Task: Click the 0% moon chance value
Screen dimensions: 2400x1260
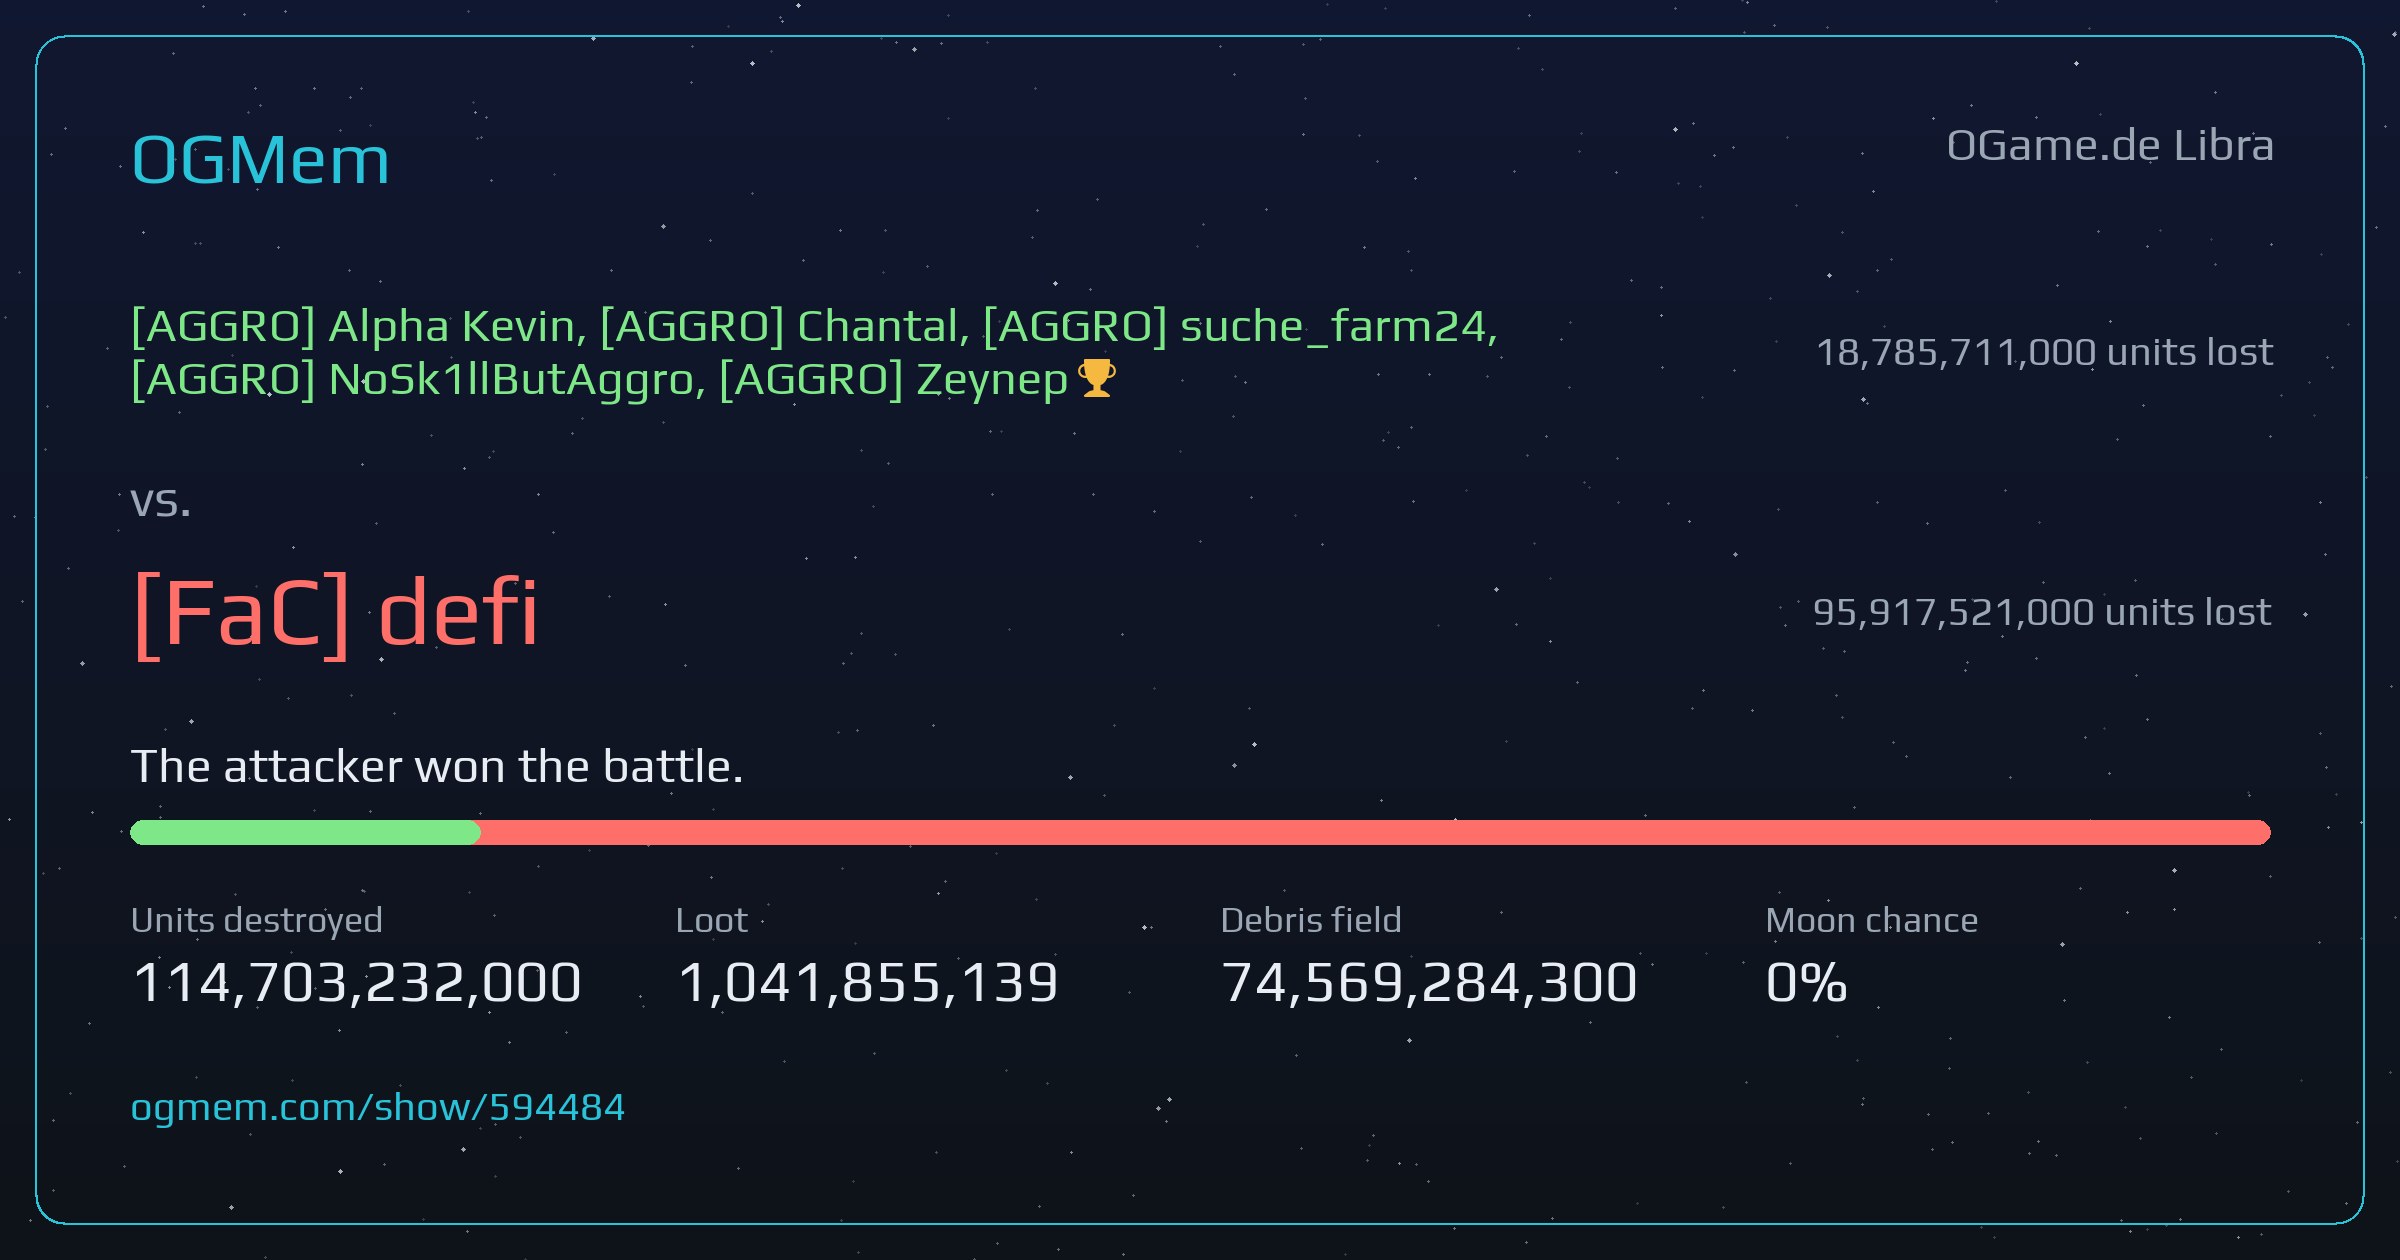Action: (x=1806, y=982)
